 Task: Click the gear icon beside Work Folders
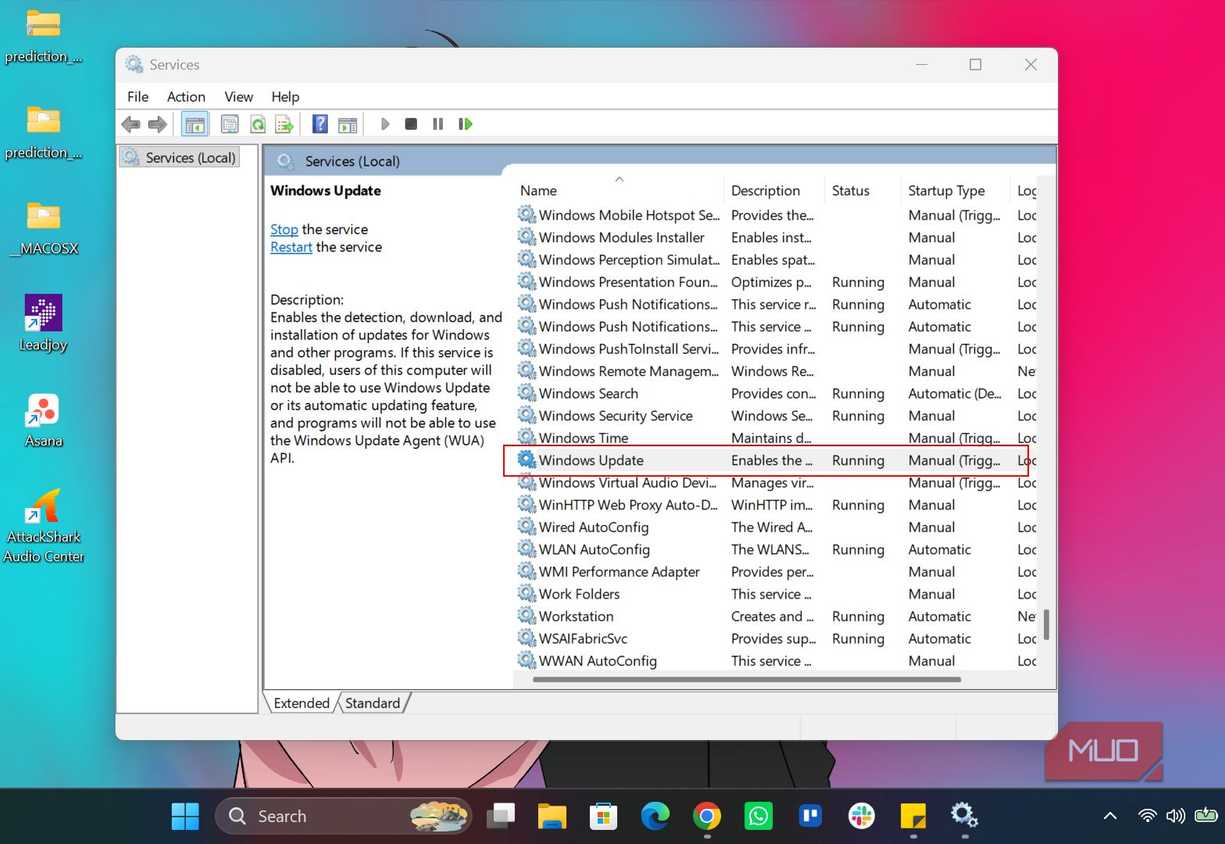526,594
